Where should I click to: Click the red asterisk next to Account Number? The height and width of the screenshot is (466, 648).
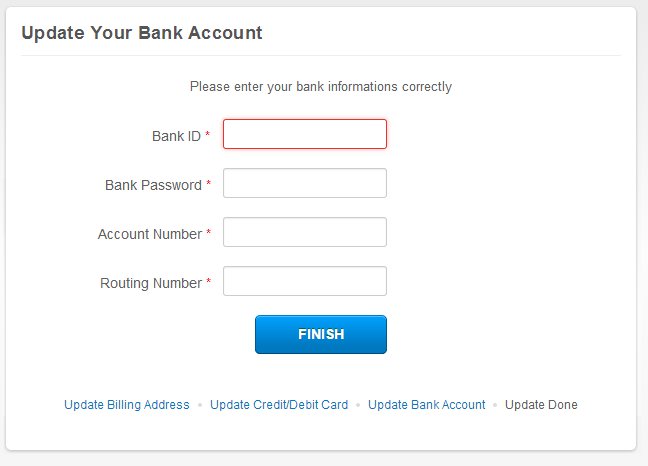click(208, 234)
